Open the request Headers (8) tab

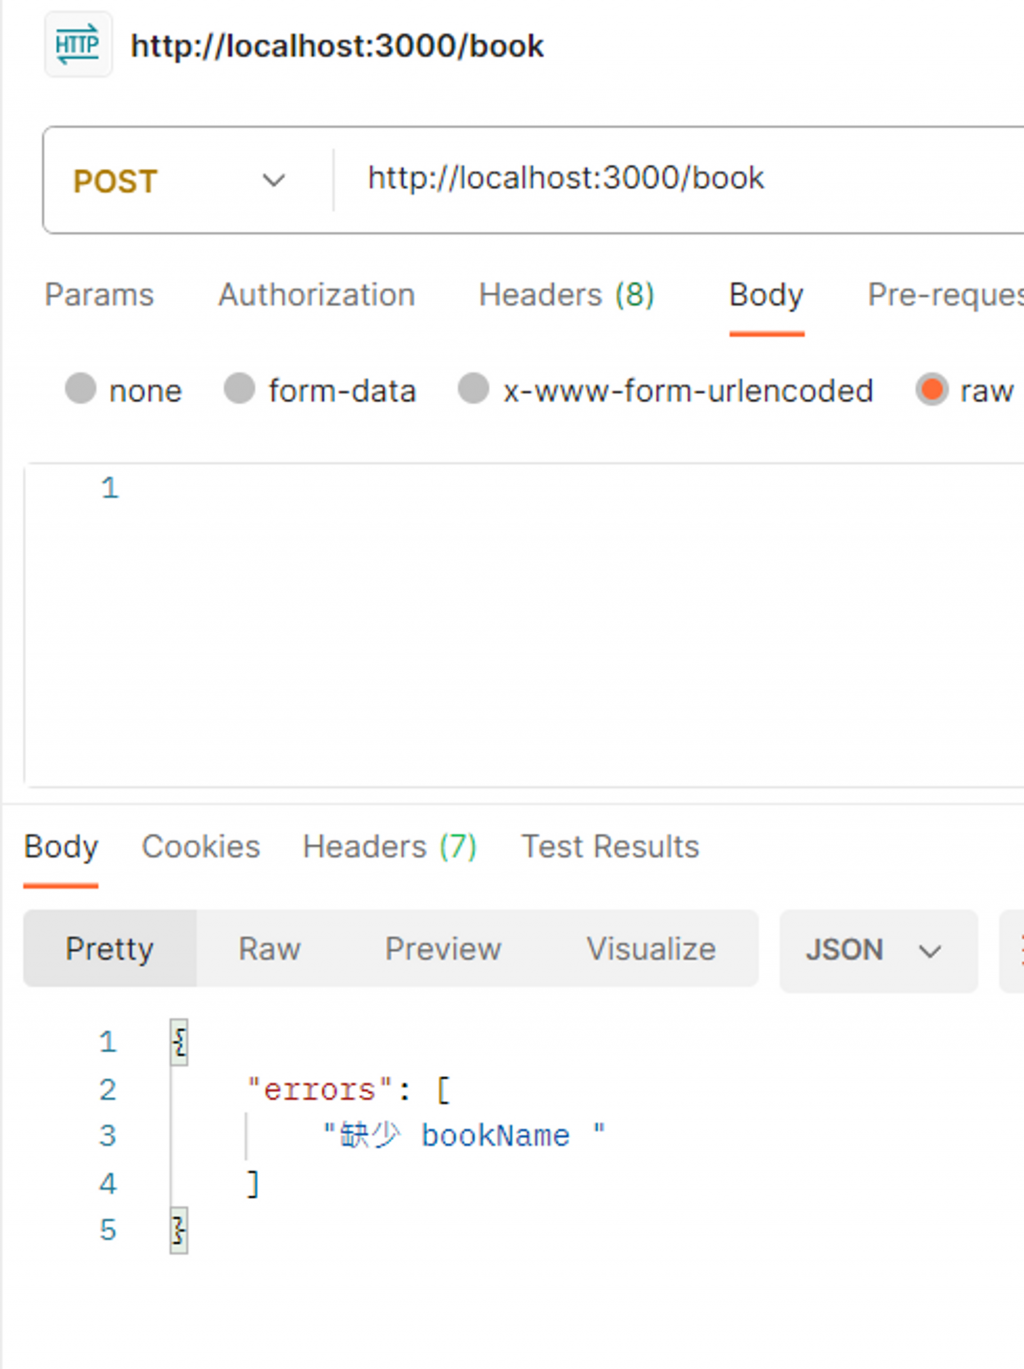click(x=566, y=295)
